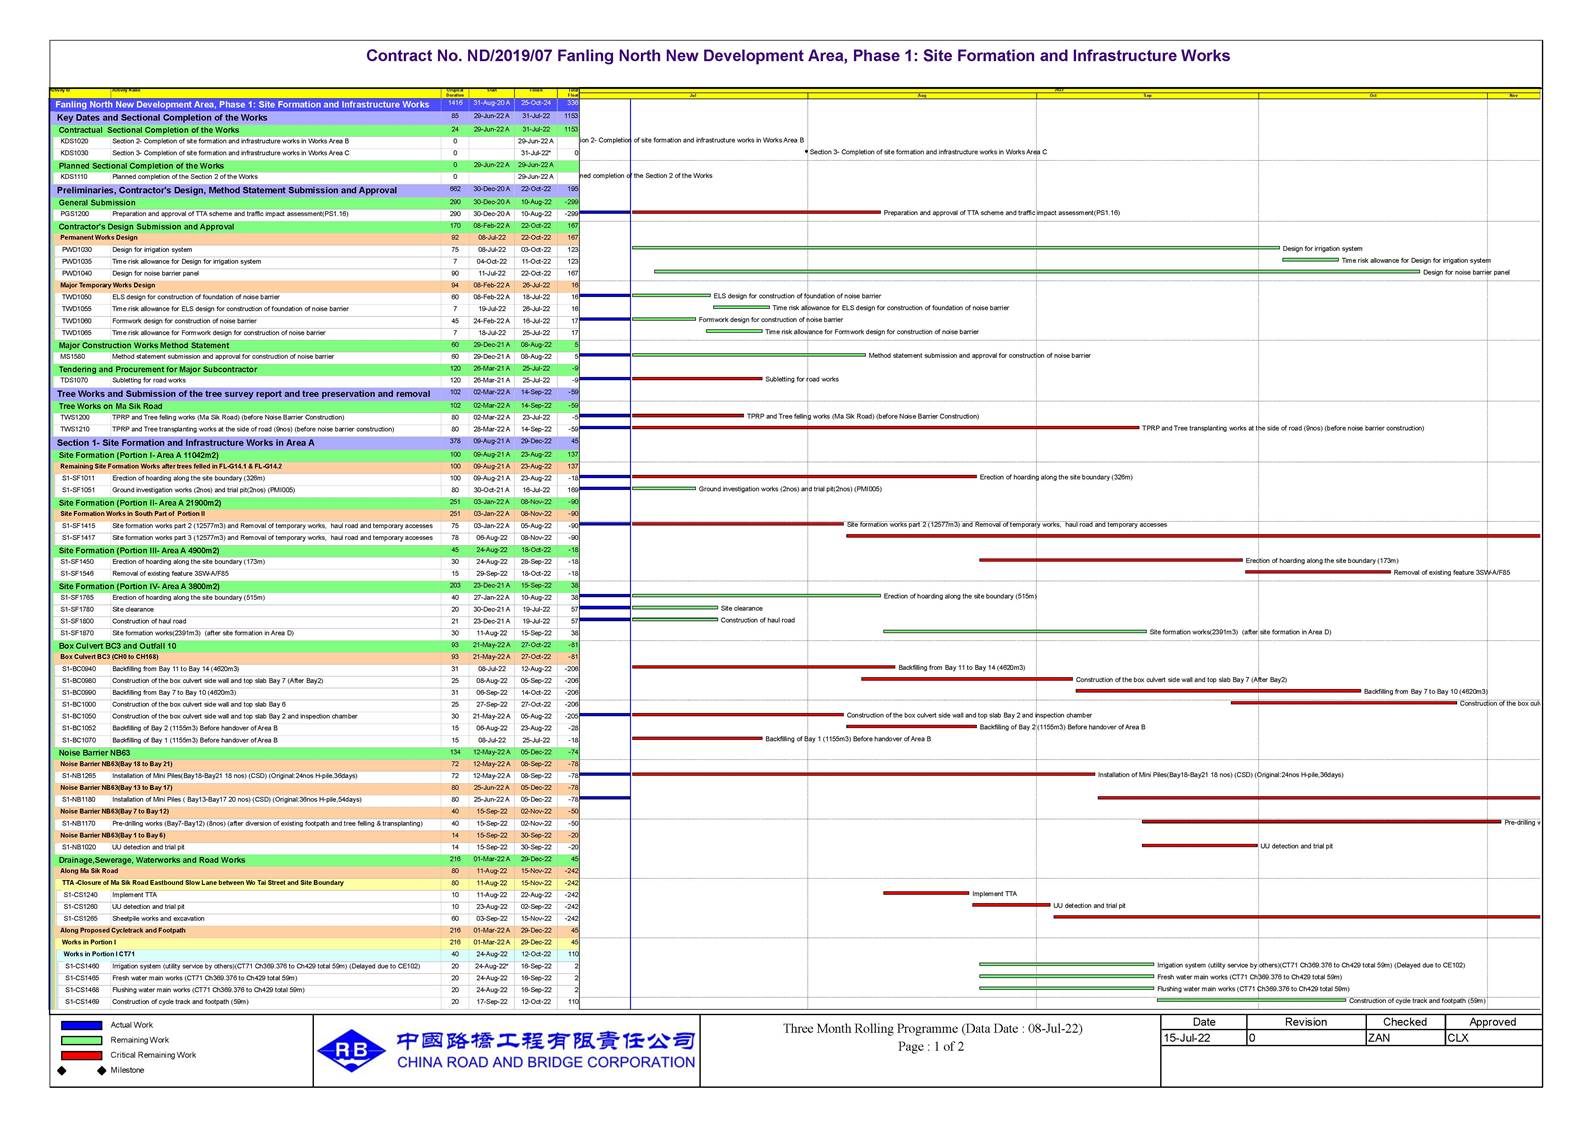
Task: Select the 'Preliminaries, Contractor's Design' group row
Action: pyautogui.click(x=315, y=190)
